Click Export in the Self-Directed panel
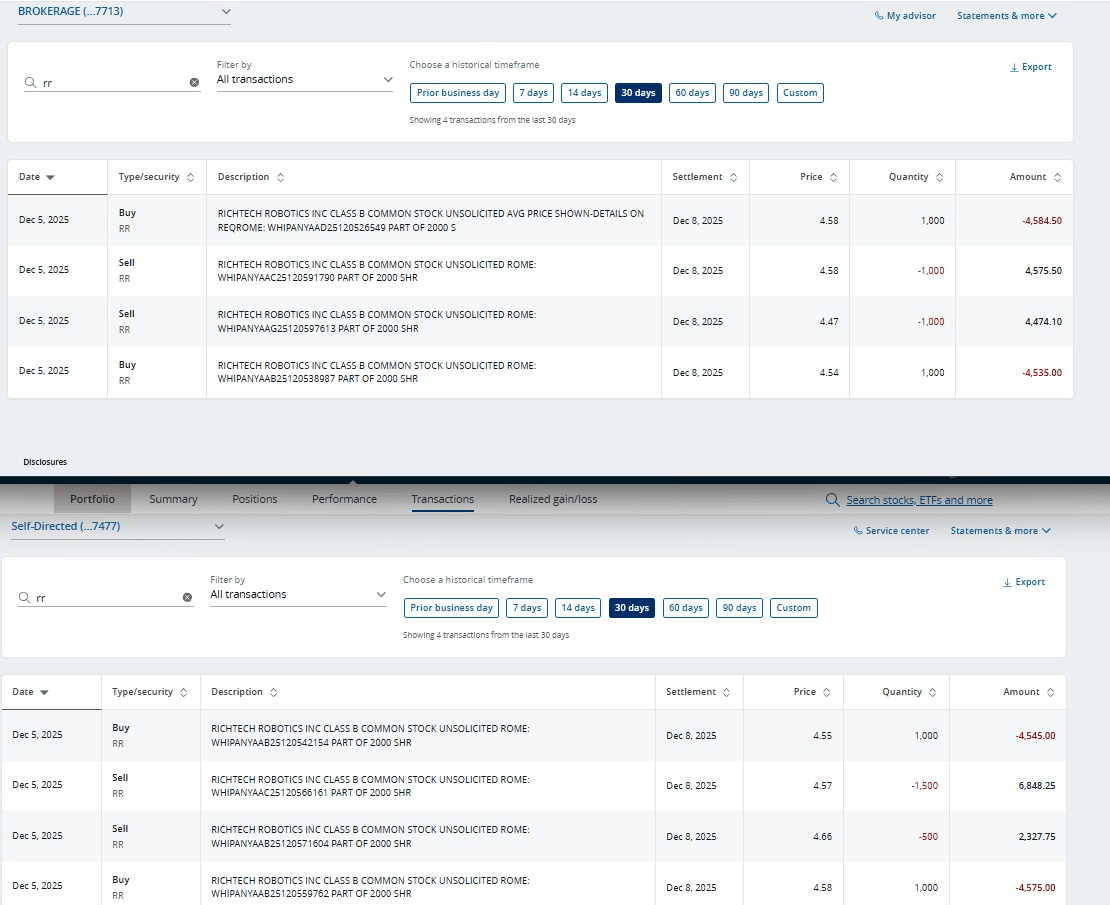 pyautogui.click(x=1024, y=582)
